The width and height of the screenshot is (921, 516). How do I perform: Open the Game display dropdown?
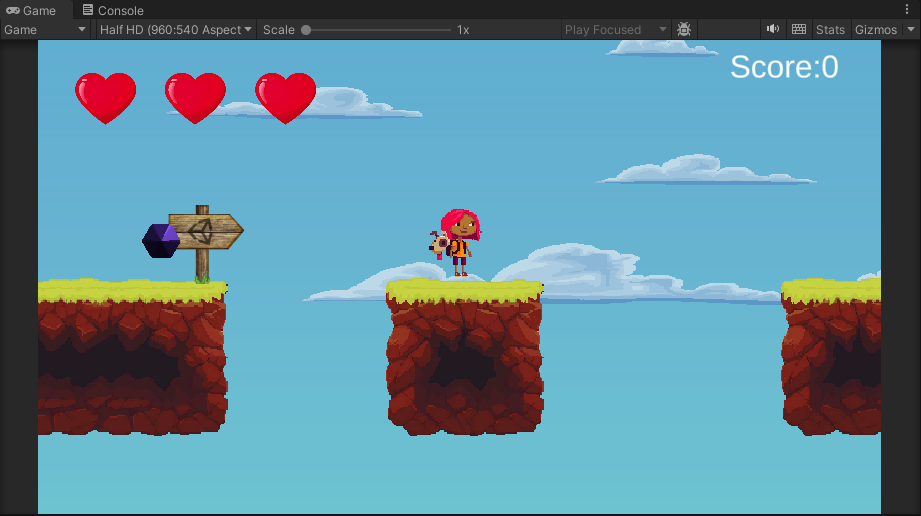[45, 29]
